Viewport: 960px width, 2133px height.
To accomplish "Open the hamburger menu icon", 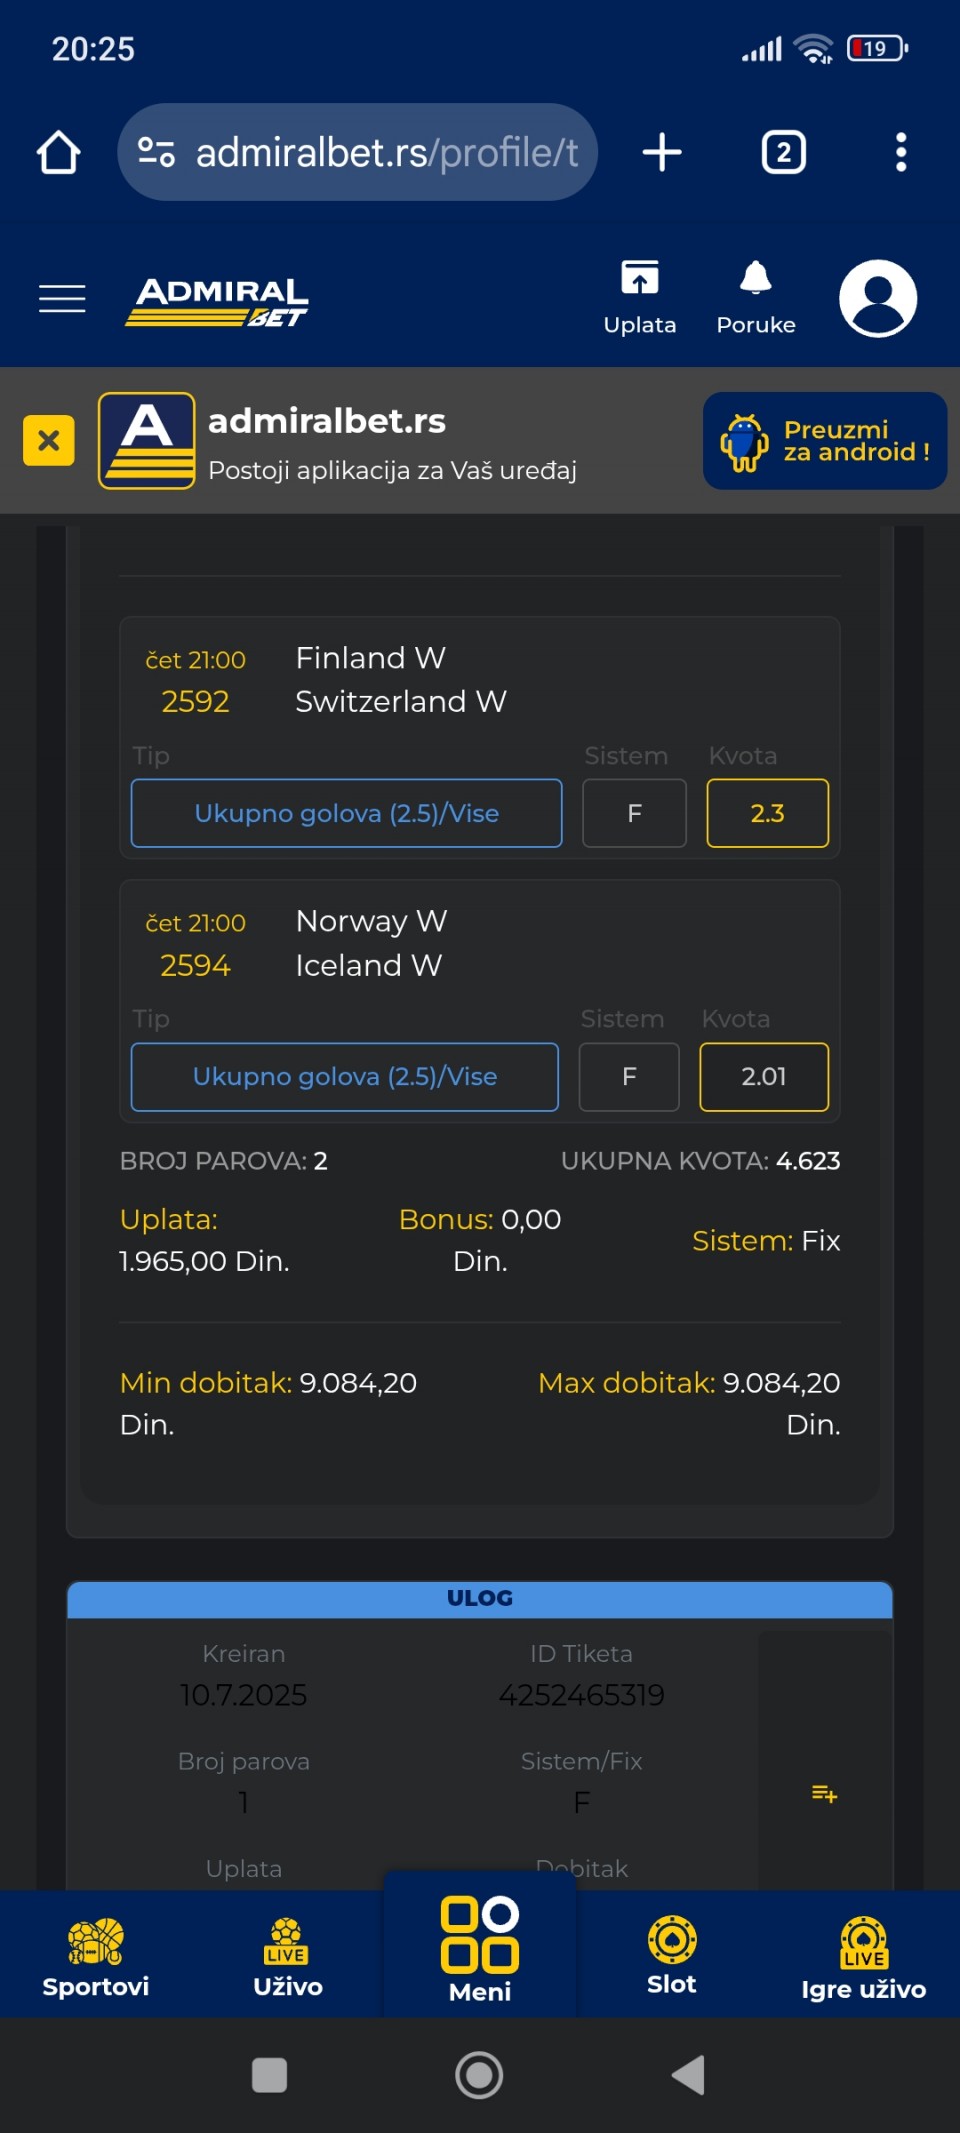I will pyautogui.click(x=62, y=298).
